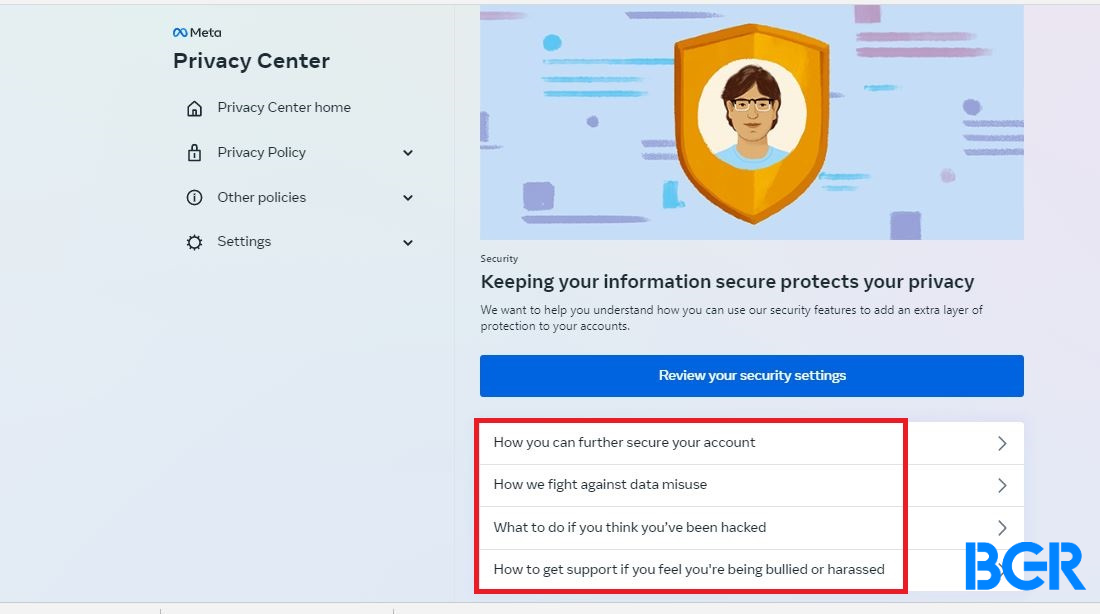Click the home icon beside Privacy Center home
This screenshot has width=1100, height=614.
click(194, 108)
